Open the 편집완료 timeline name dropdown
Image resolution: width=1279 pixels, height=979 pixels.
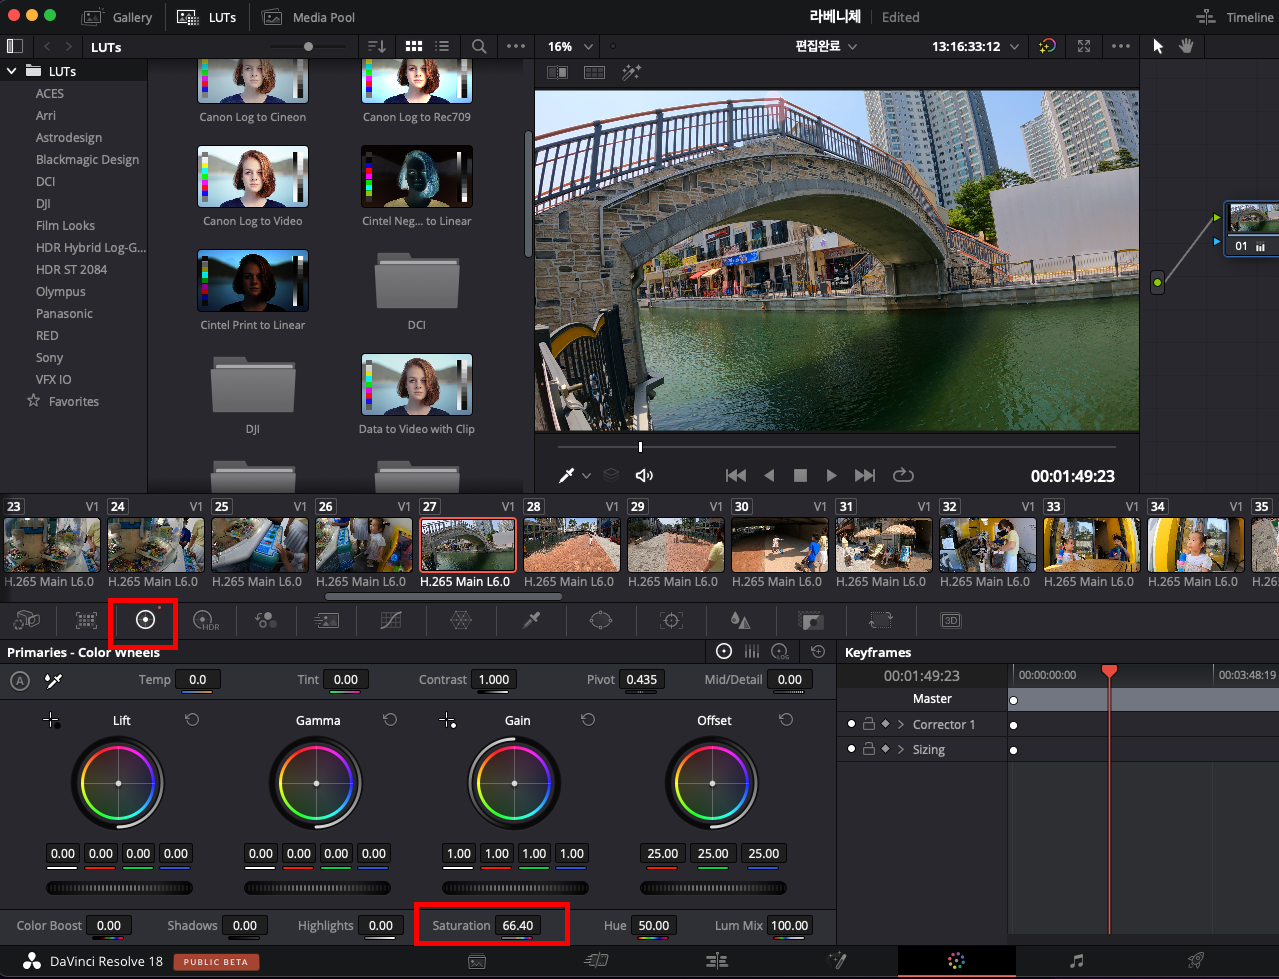(826, 46)
